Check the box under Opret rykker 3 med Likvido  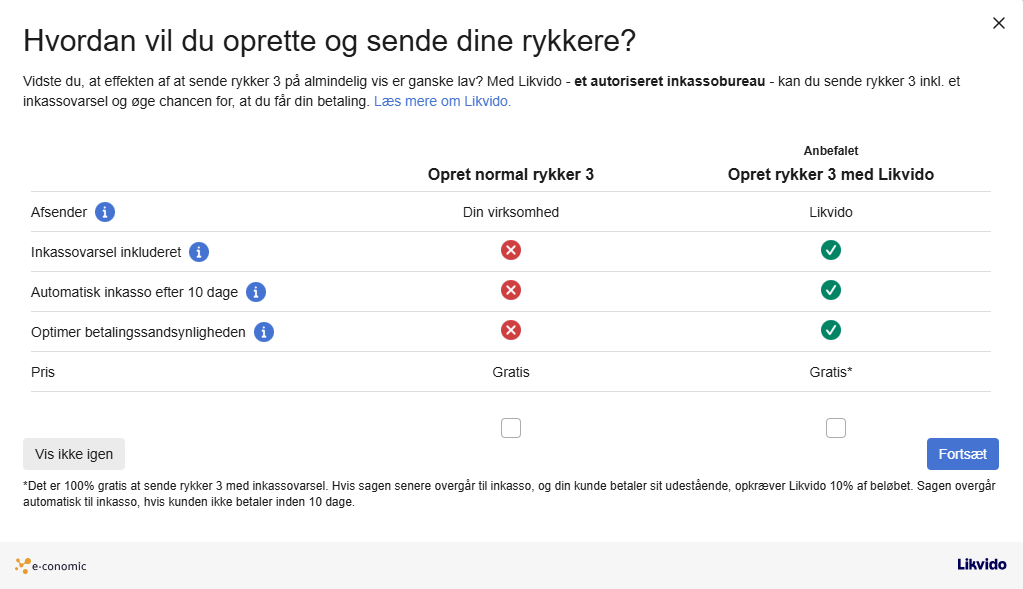pos(836,427)
